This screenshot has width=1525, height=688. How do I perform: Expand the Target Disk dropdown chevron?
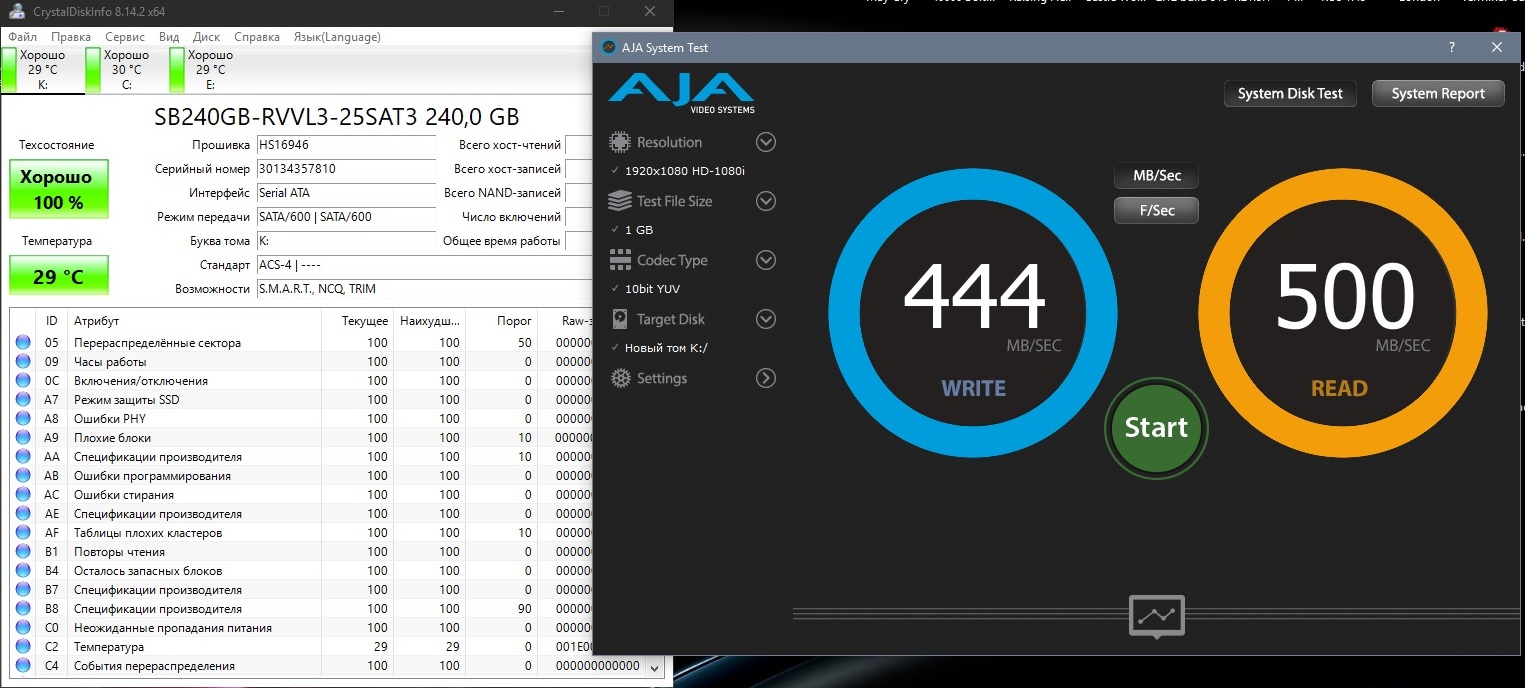(766, 319)
